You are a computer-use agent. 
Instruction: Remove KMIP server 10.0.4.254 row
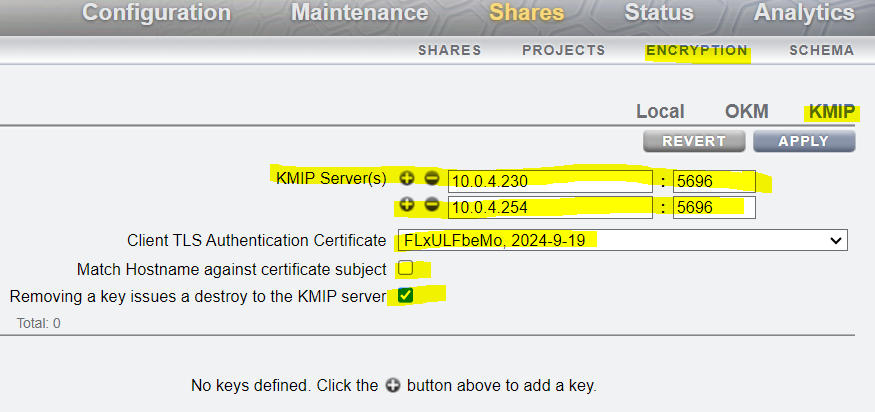[x=432, y=205]
